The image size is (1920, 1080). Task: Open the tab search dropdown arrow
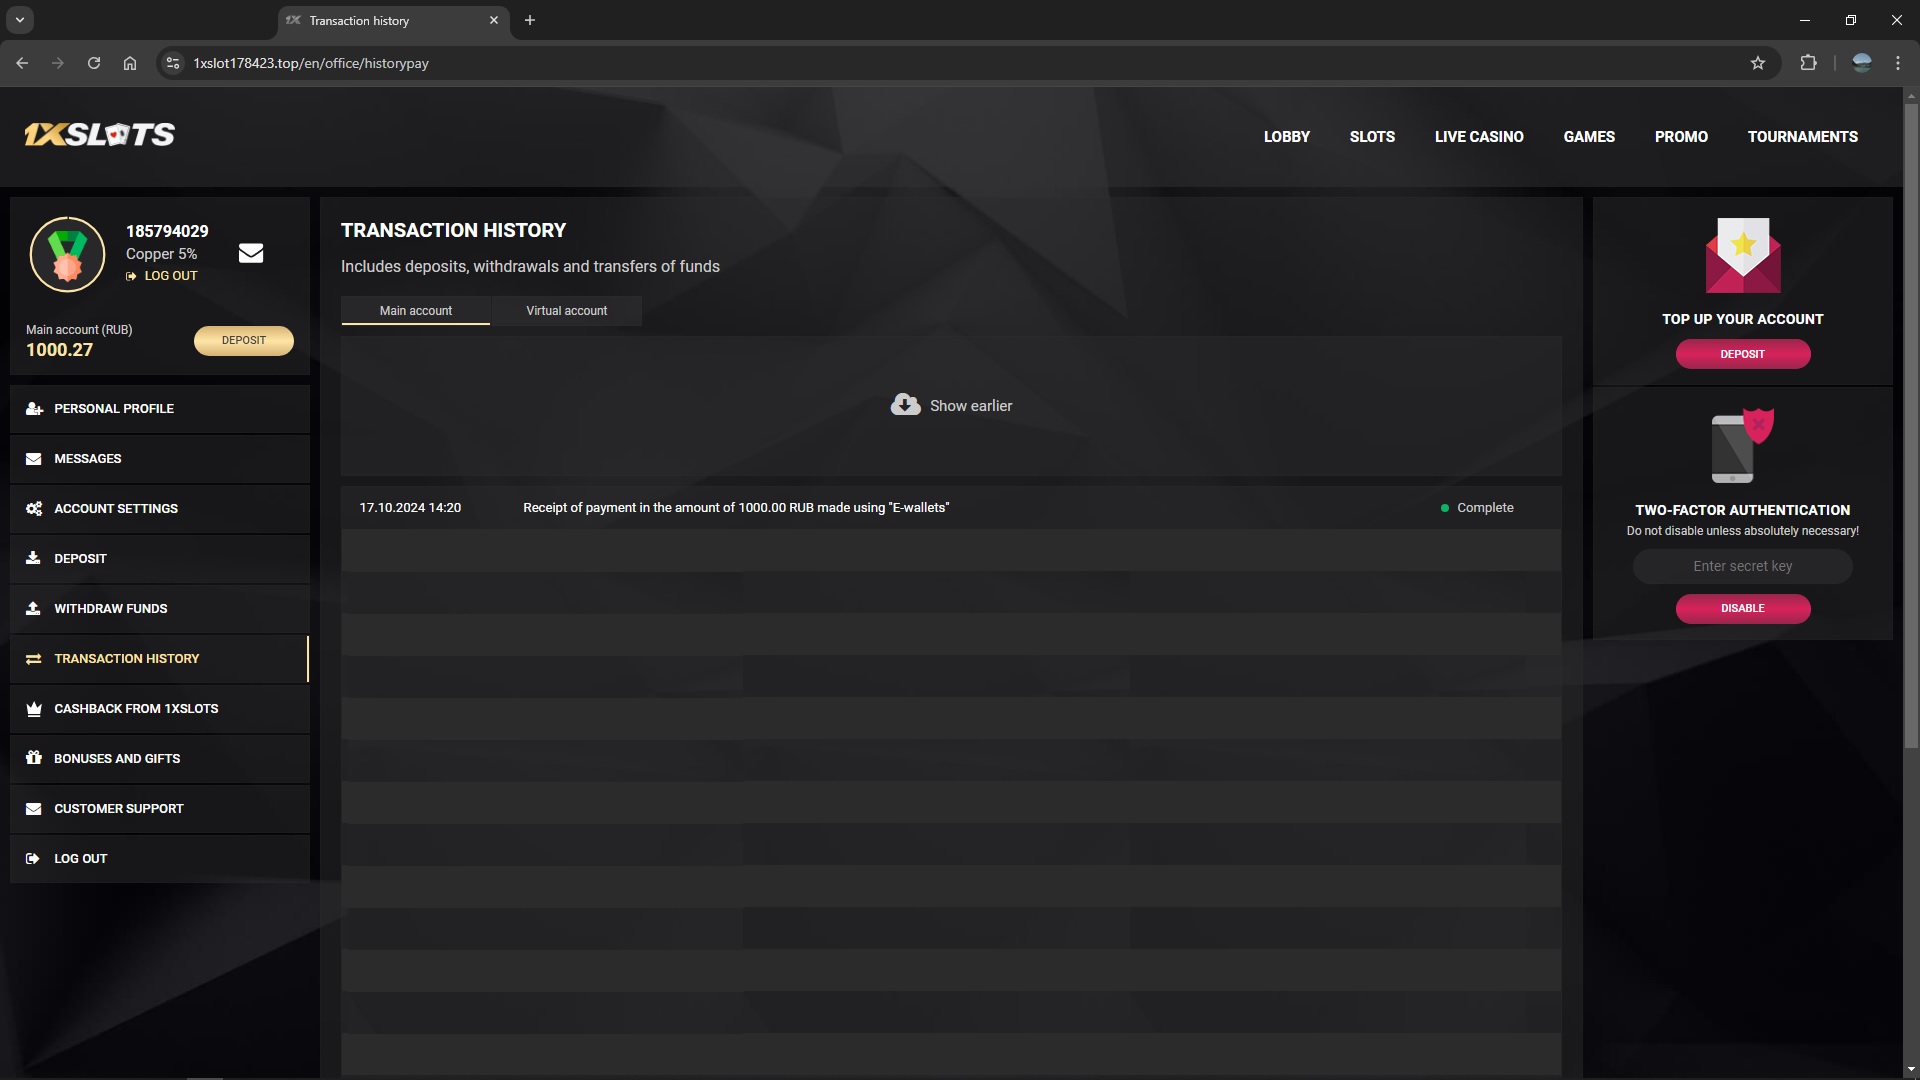pyautogui.click(x=19, y=20)
